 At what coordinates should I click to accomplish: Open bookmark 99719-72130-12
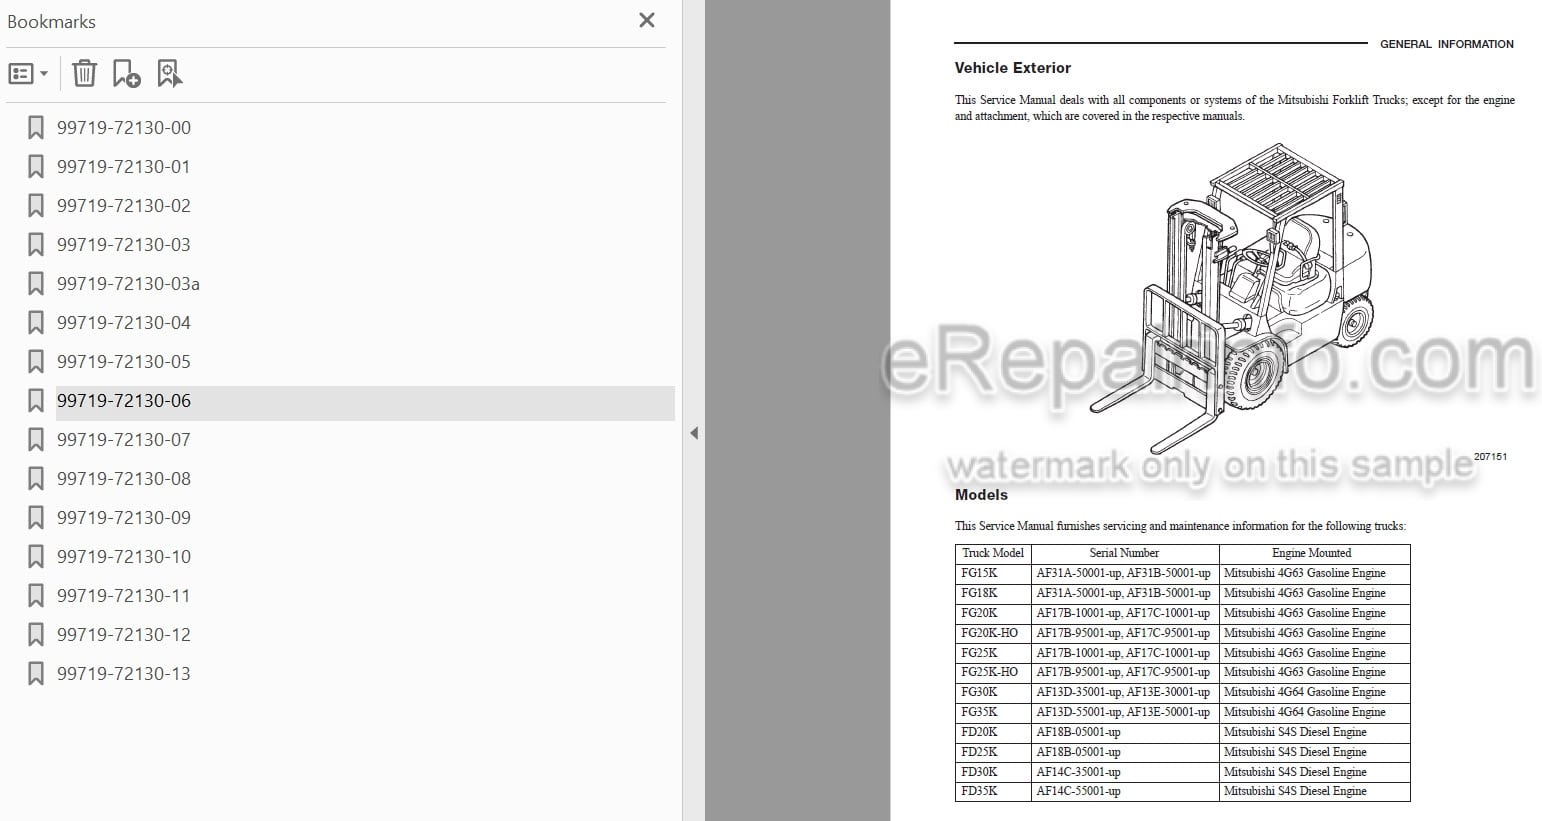pyautogui.click(x=124, y=634)
